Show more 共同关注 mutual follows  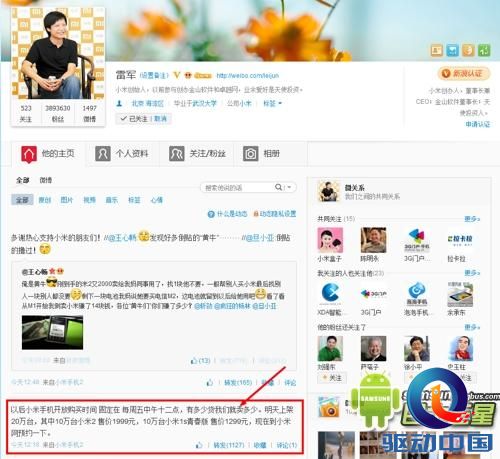click(x=472, y=219)
